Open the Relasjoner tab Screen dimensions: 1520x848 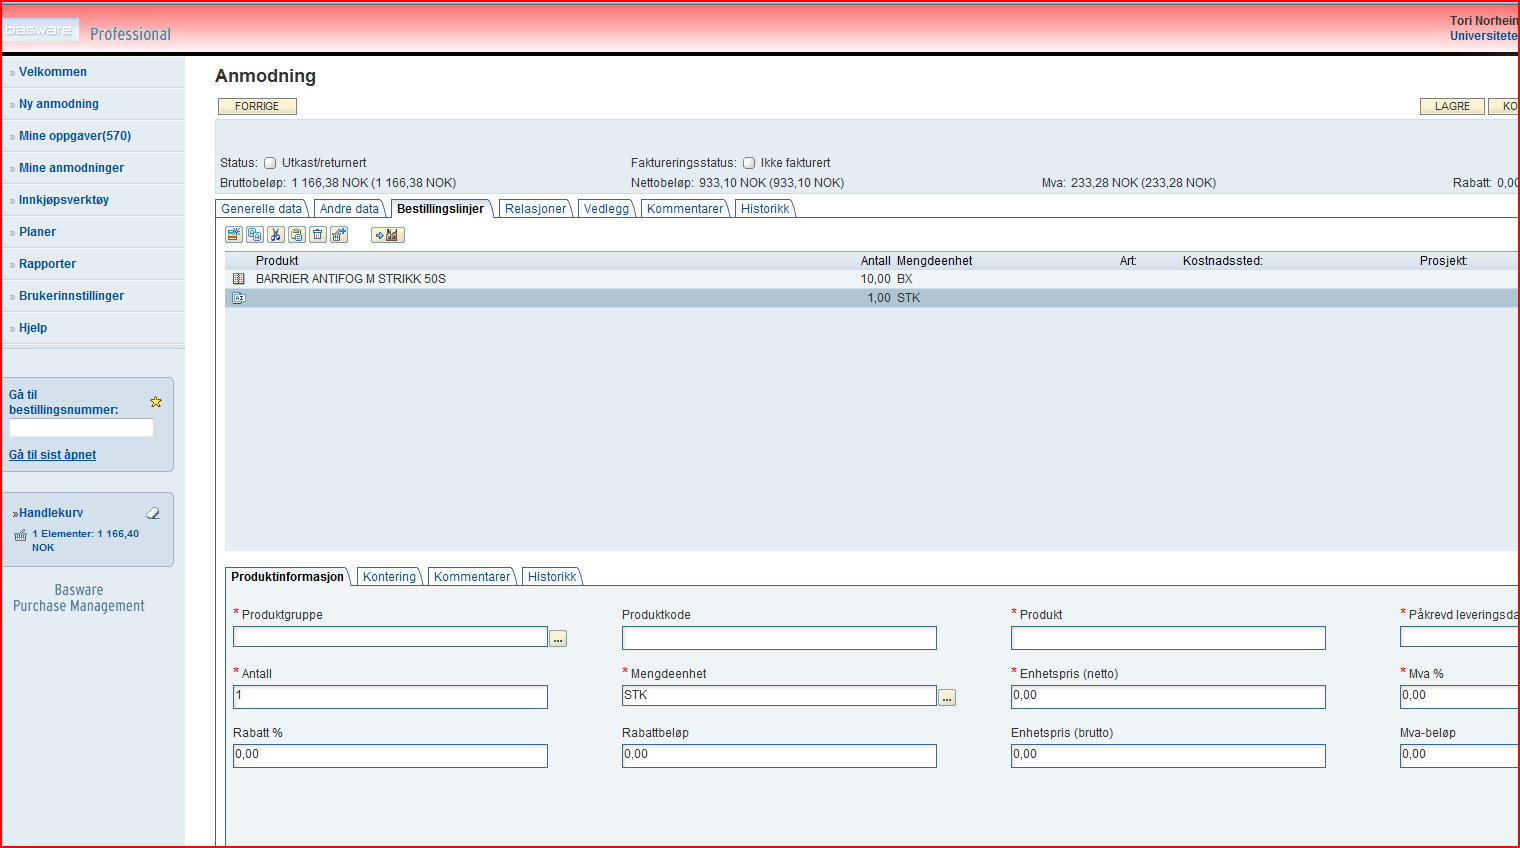coord(536,209)
